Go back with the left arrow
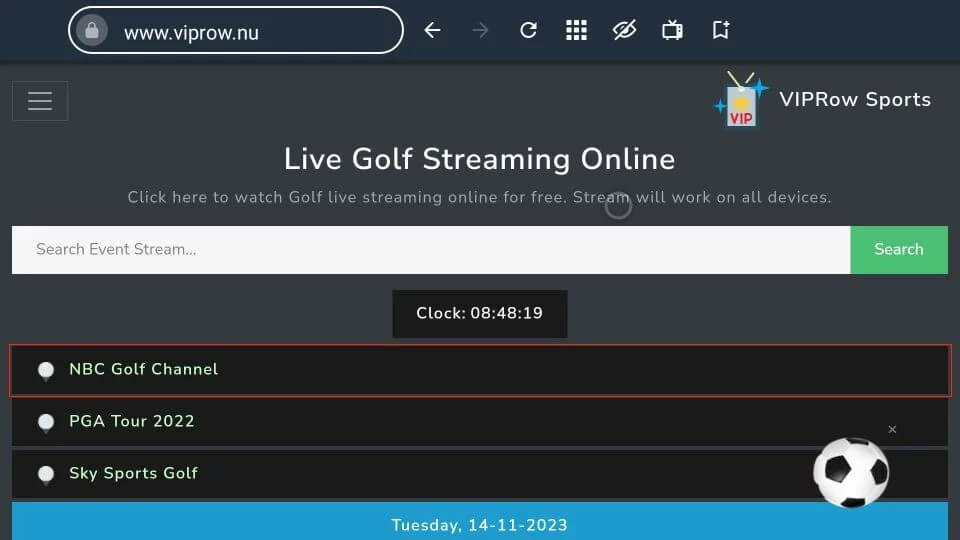 coord(432,30)
